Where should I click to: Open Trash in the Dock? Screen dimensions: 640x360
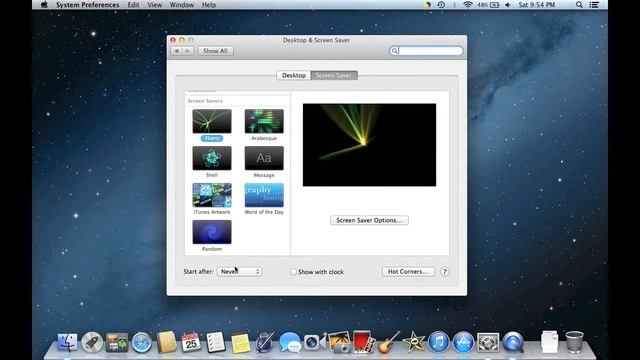[x=574, y=342]
